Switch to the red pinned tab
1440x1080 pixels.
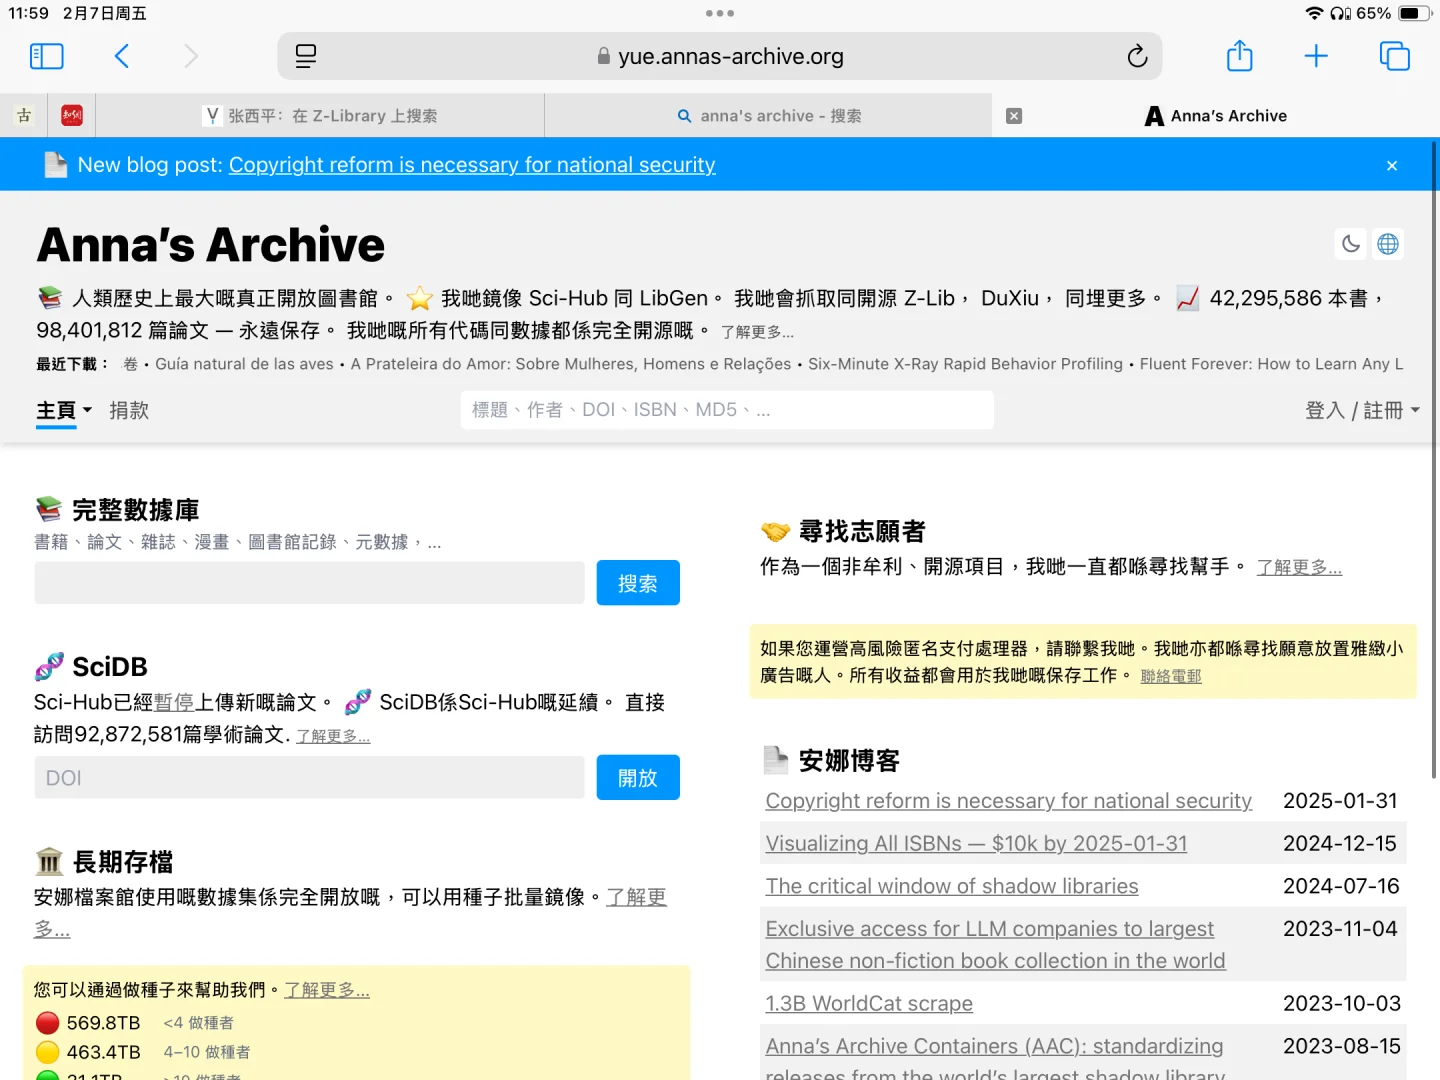[x=71, y=116]
